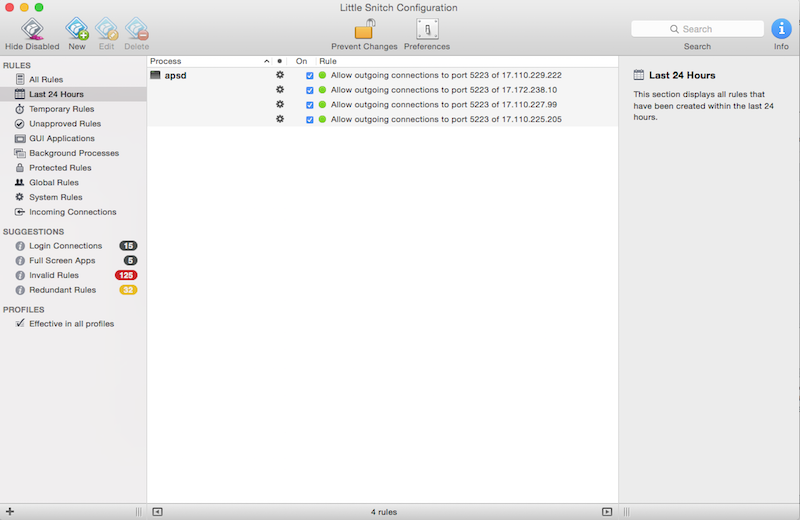Open Preferences from the toolbar
Image resolution: width=800 pixels, height=520 pixels.
click(x=427, y=29)
